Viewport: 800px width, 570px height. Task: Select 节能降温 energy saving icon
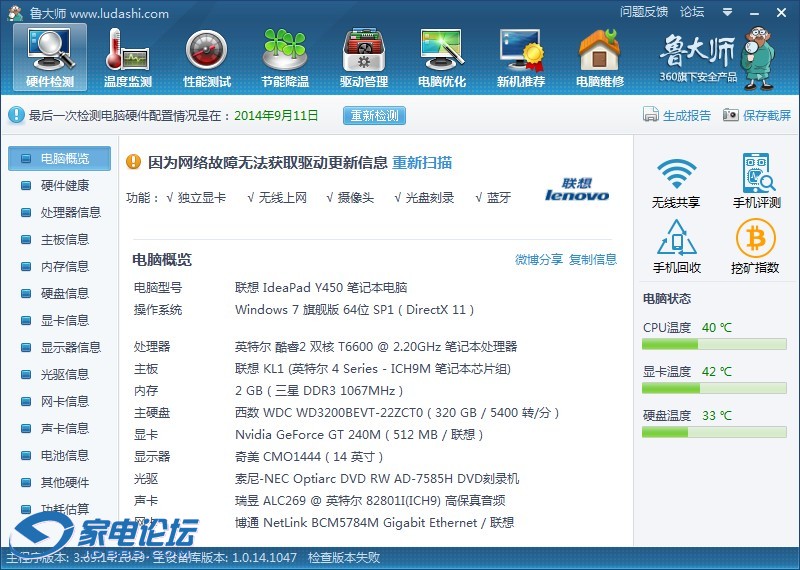pos(284,56)
